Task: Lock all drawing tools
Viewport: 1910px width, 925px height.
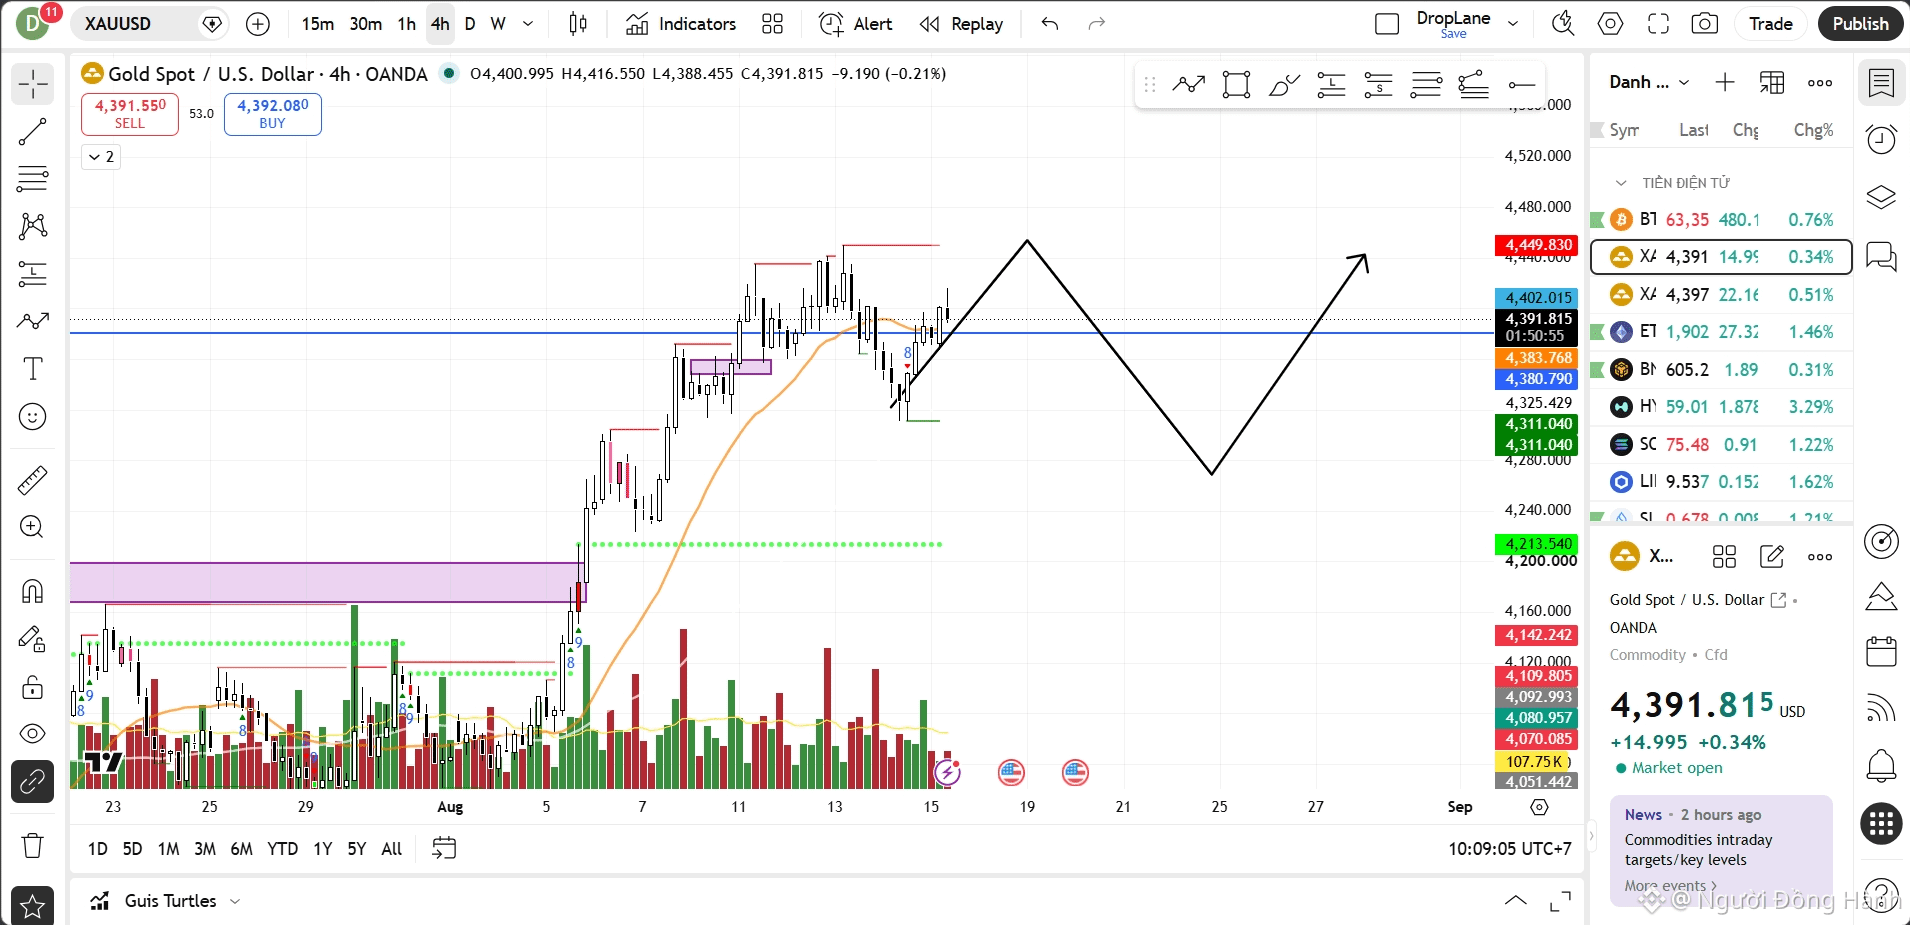Action: [33, 687]
